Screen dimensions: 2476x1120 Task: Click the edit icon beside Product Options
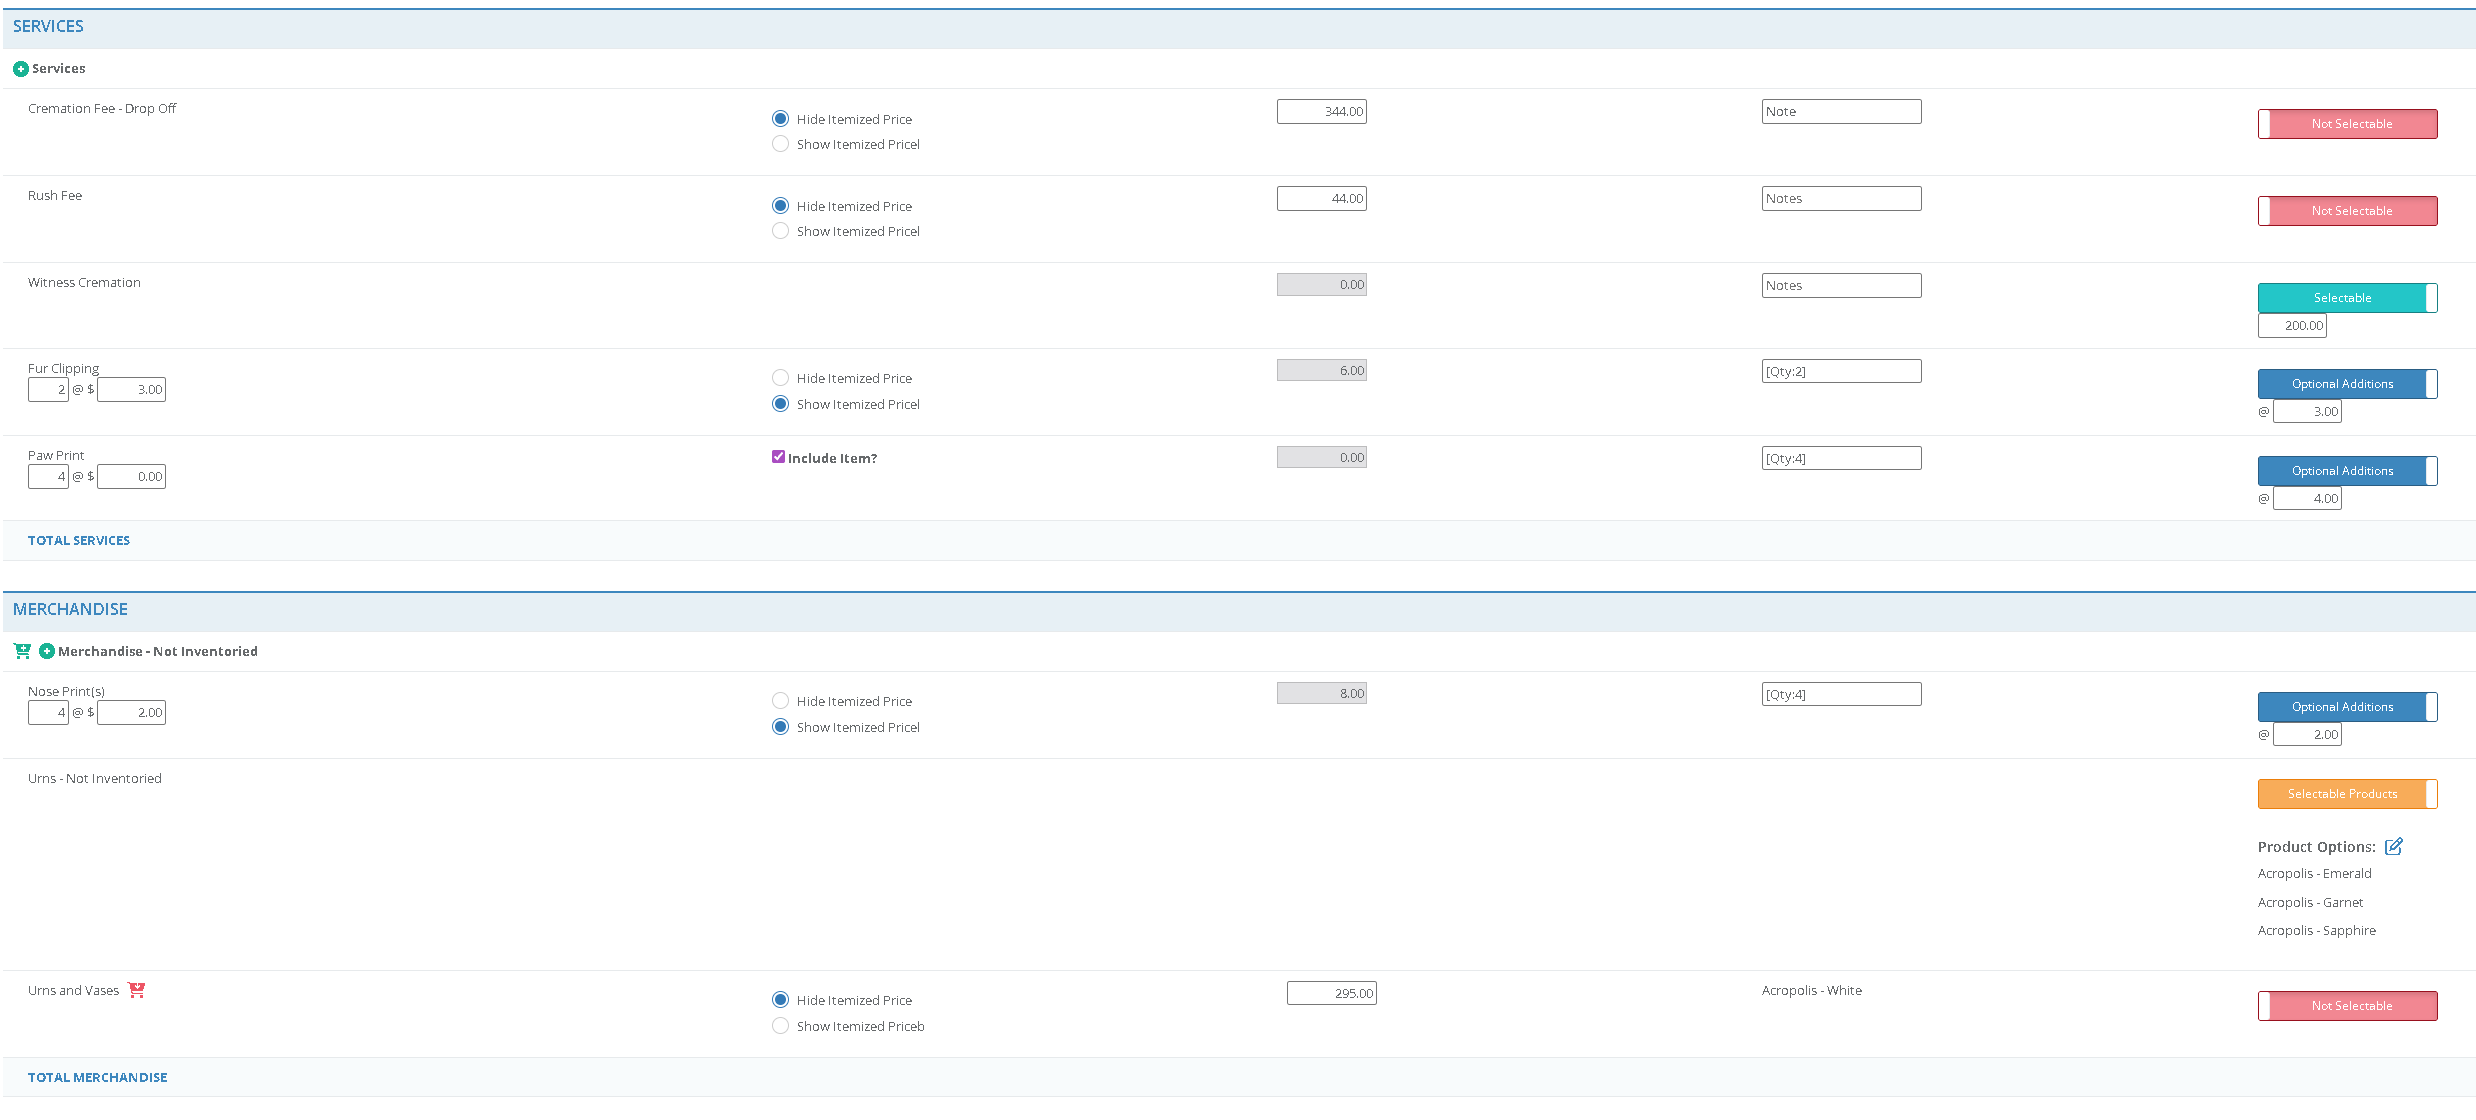[x=2393, y=847]
